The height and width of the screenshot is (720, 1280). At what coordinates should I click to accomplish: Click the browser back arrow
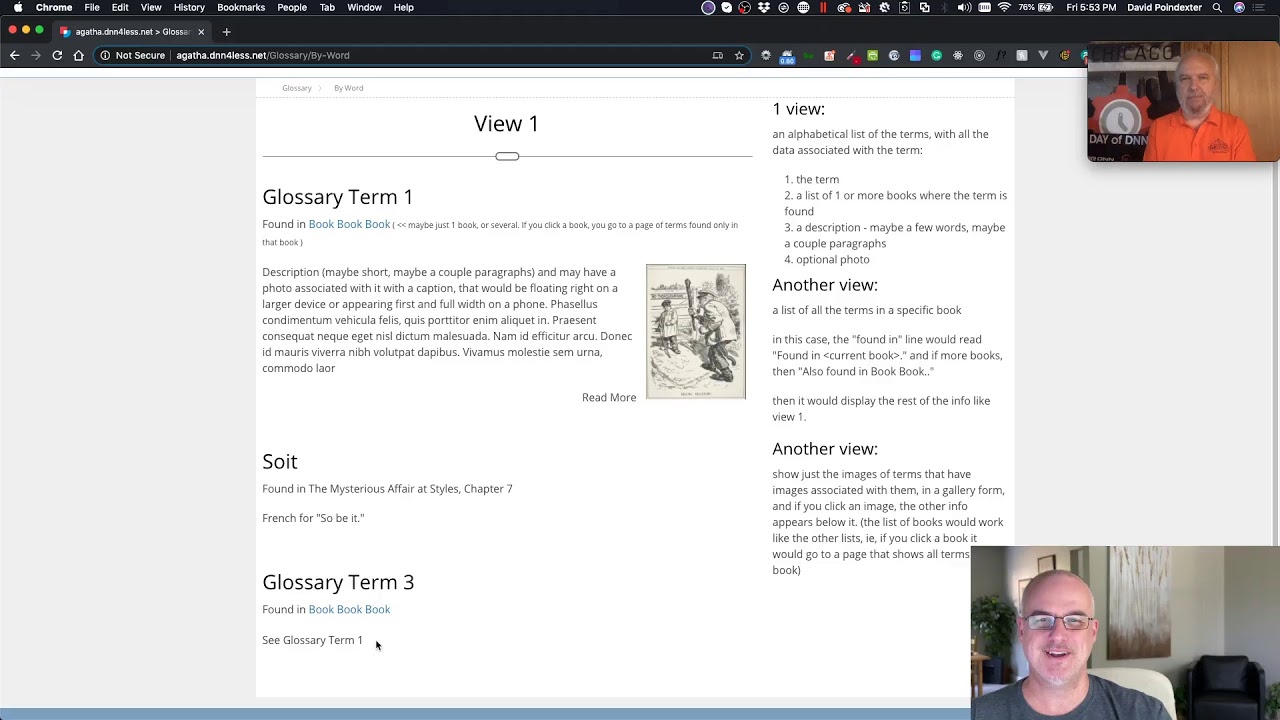click(x=14, y=55)
